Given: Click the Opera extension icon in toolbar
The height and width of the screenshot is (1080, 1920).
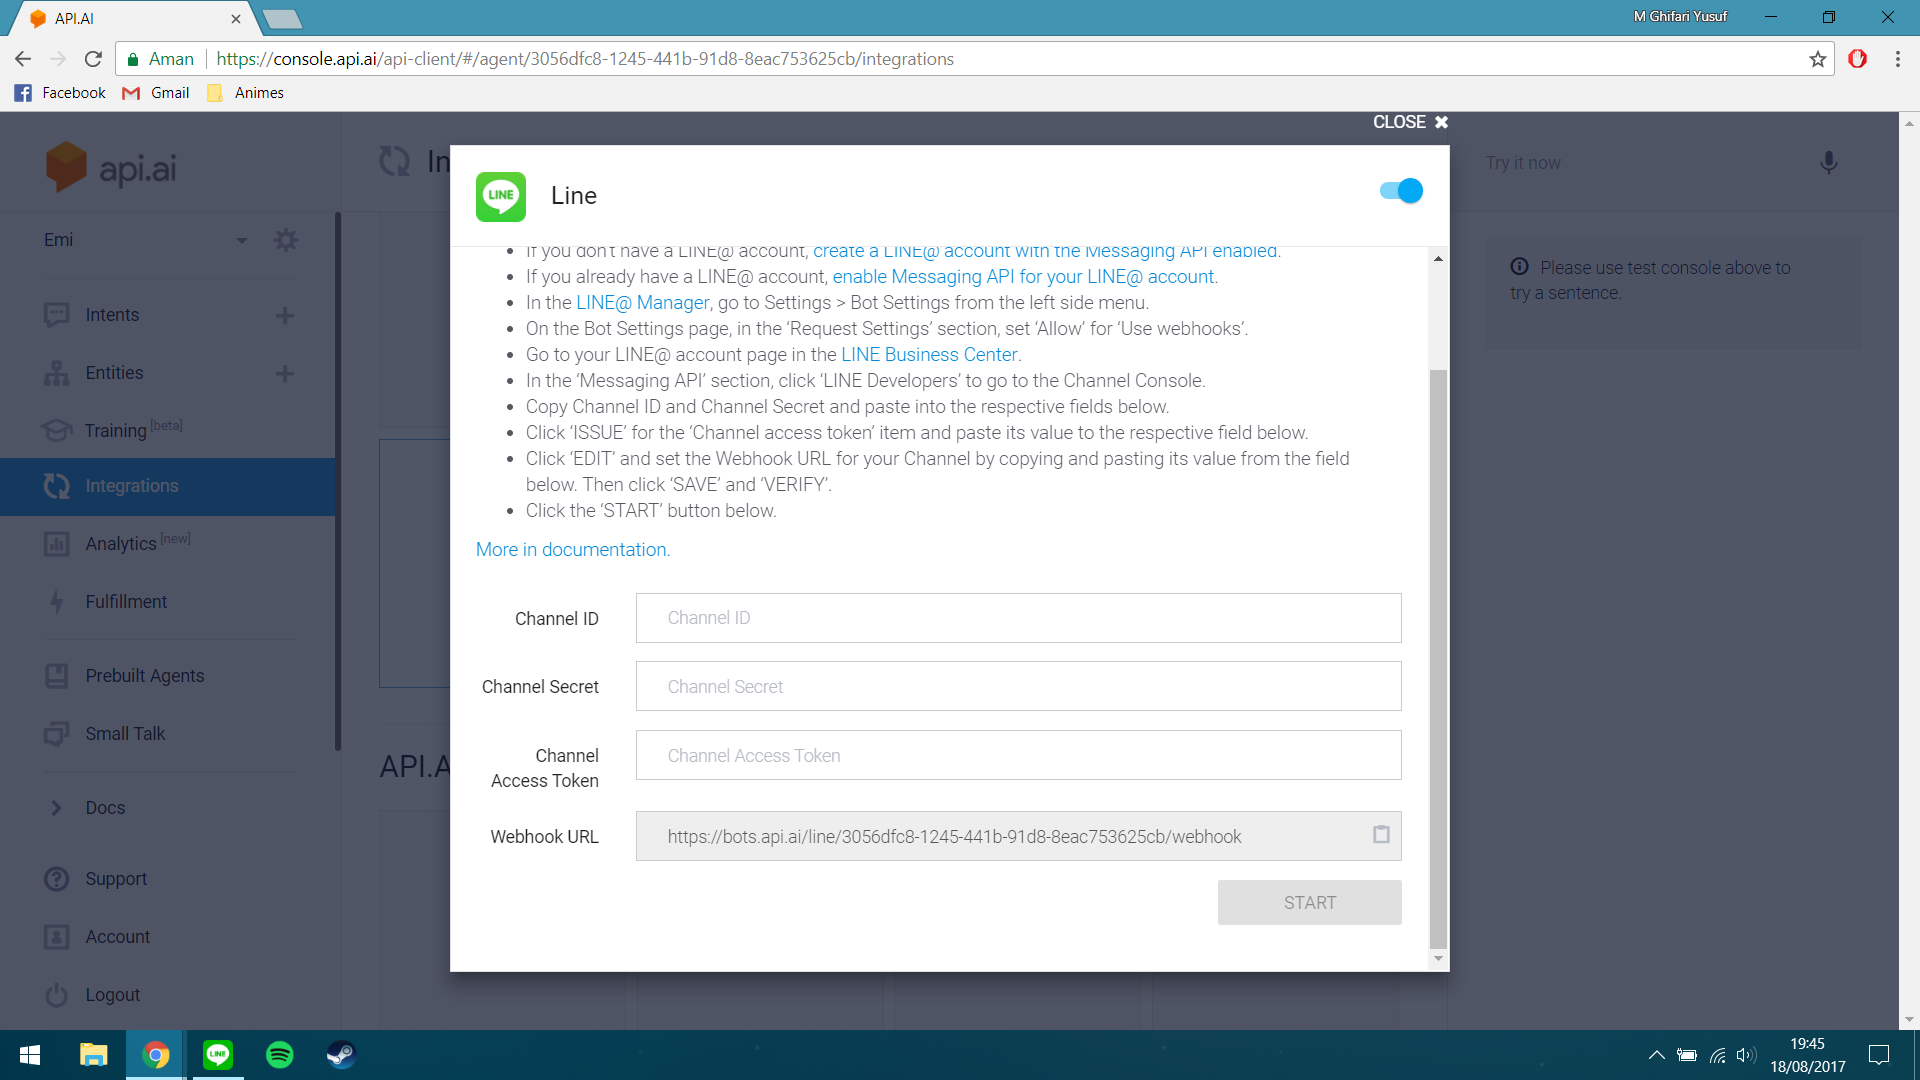Looking at the screenshot, I should [1857, 59].
